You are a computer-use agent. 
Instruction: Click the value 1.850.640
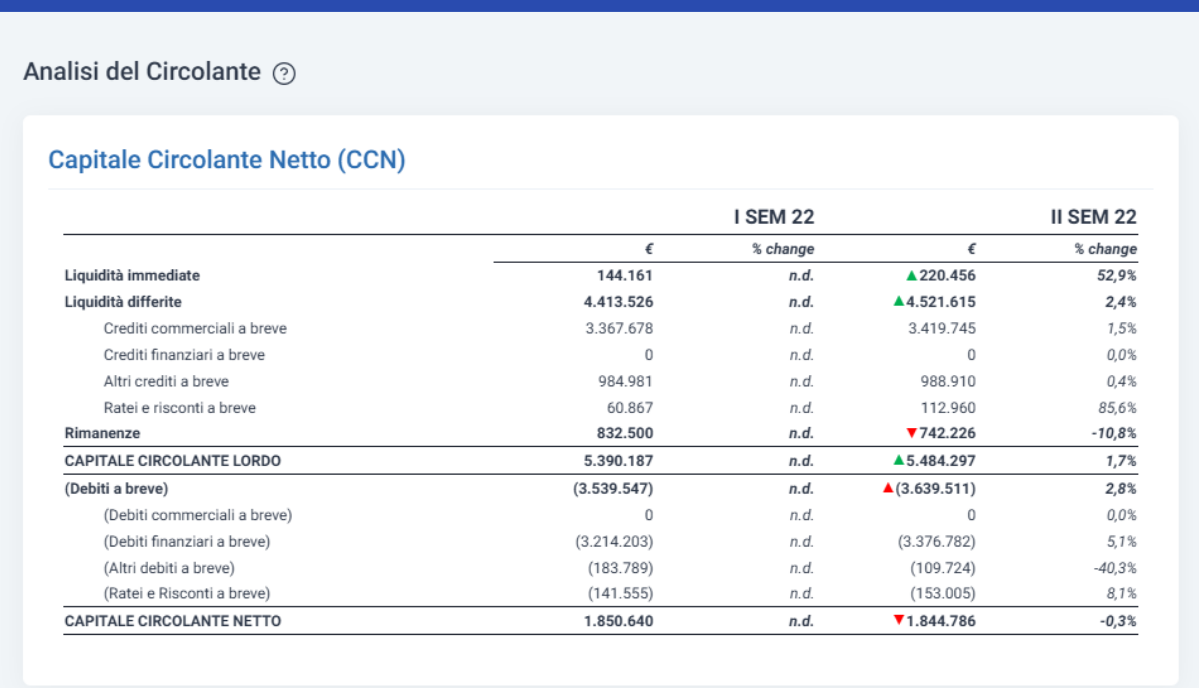point(619,621)
